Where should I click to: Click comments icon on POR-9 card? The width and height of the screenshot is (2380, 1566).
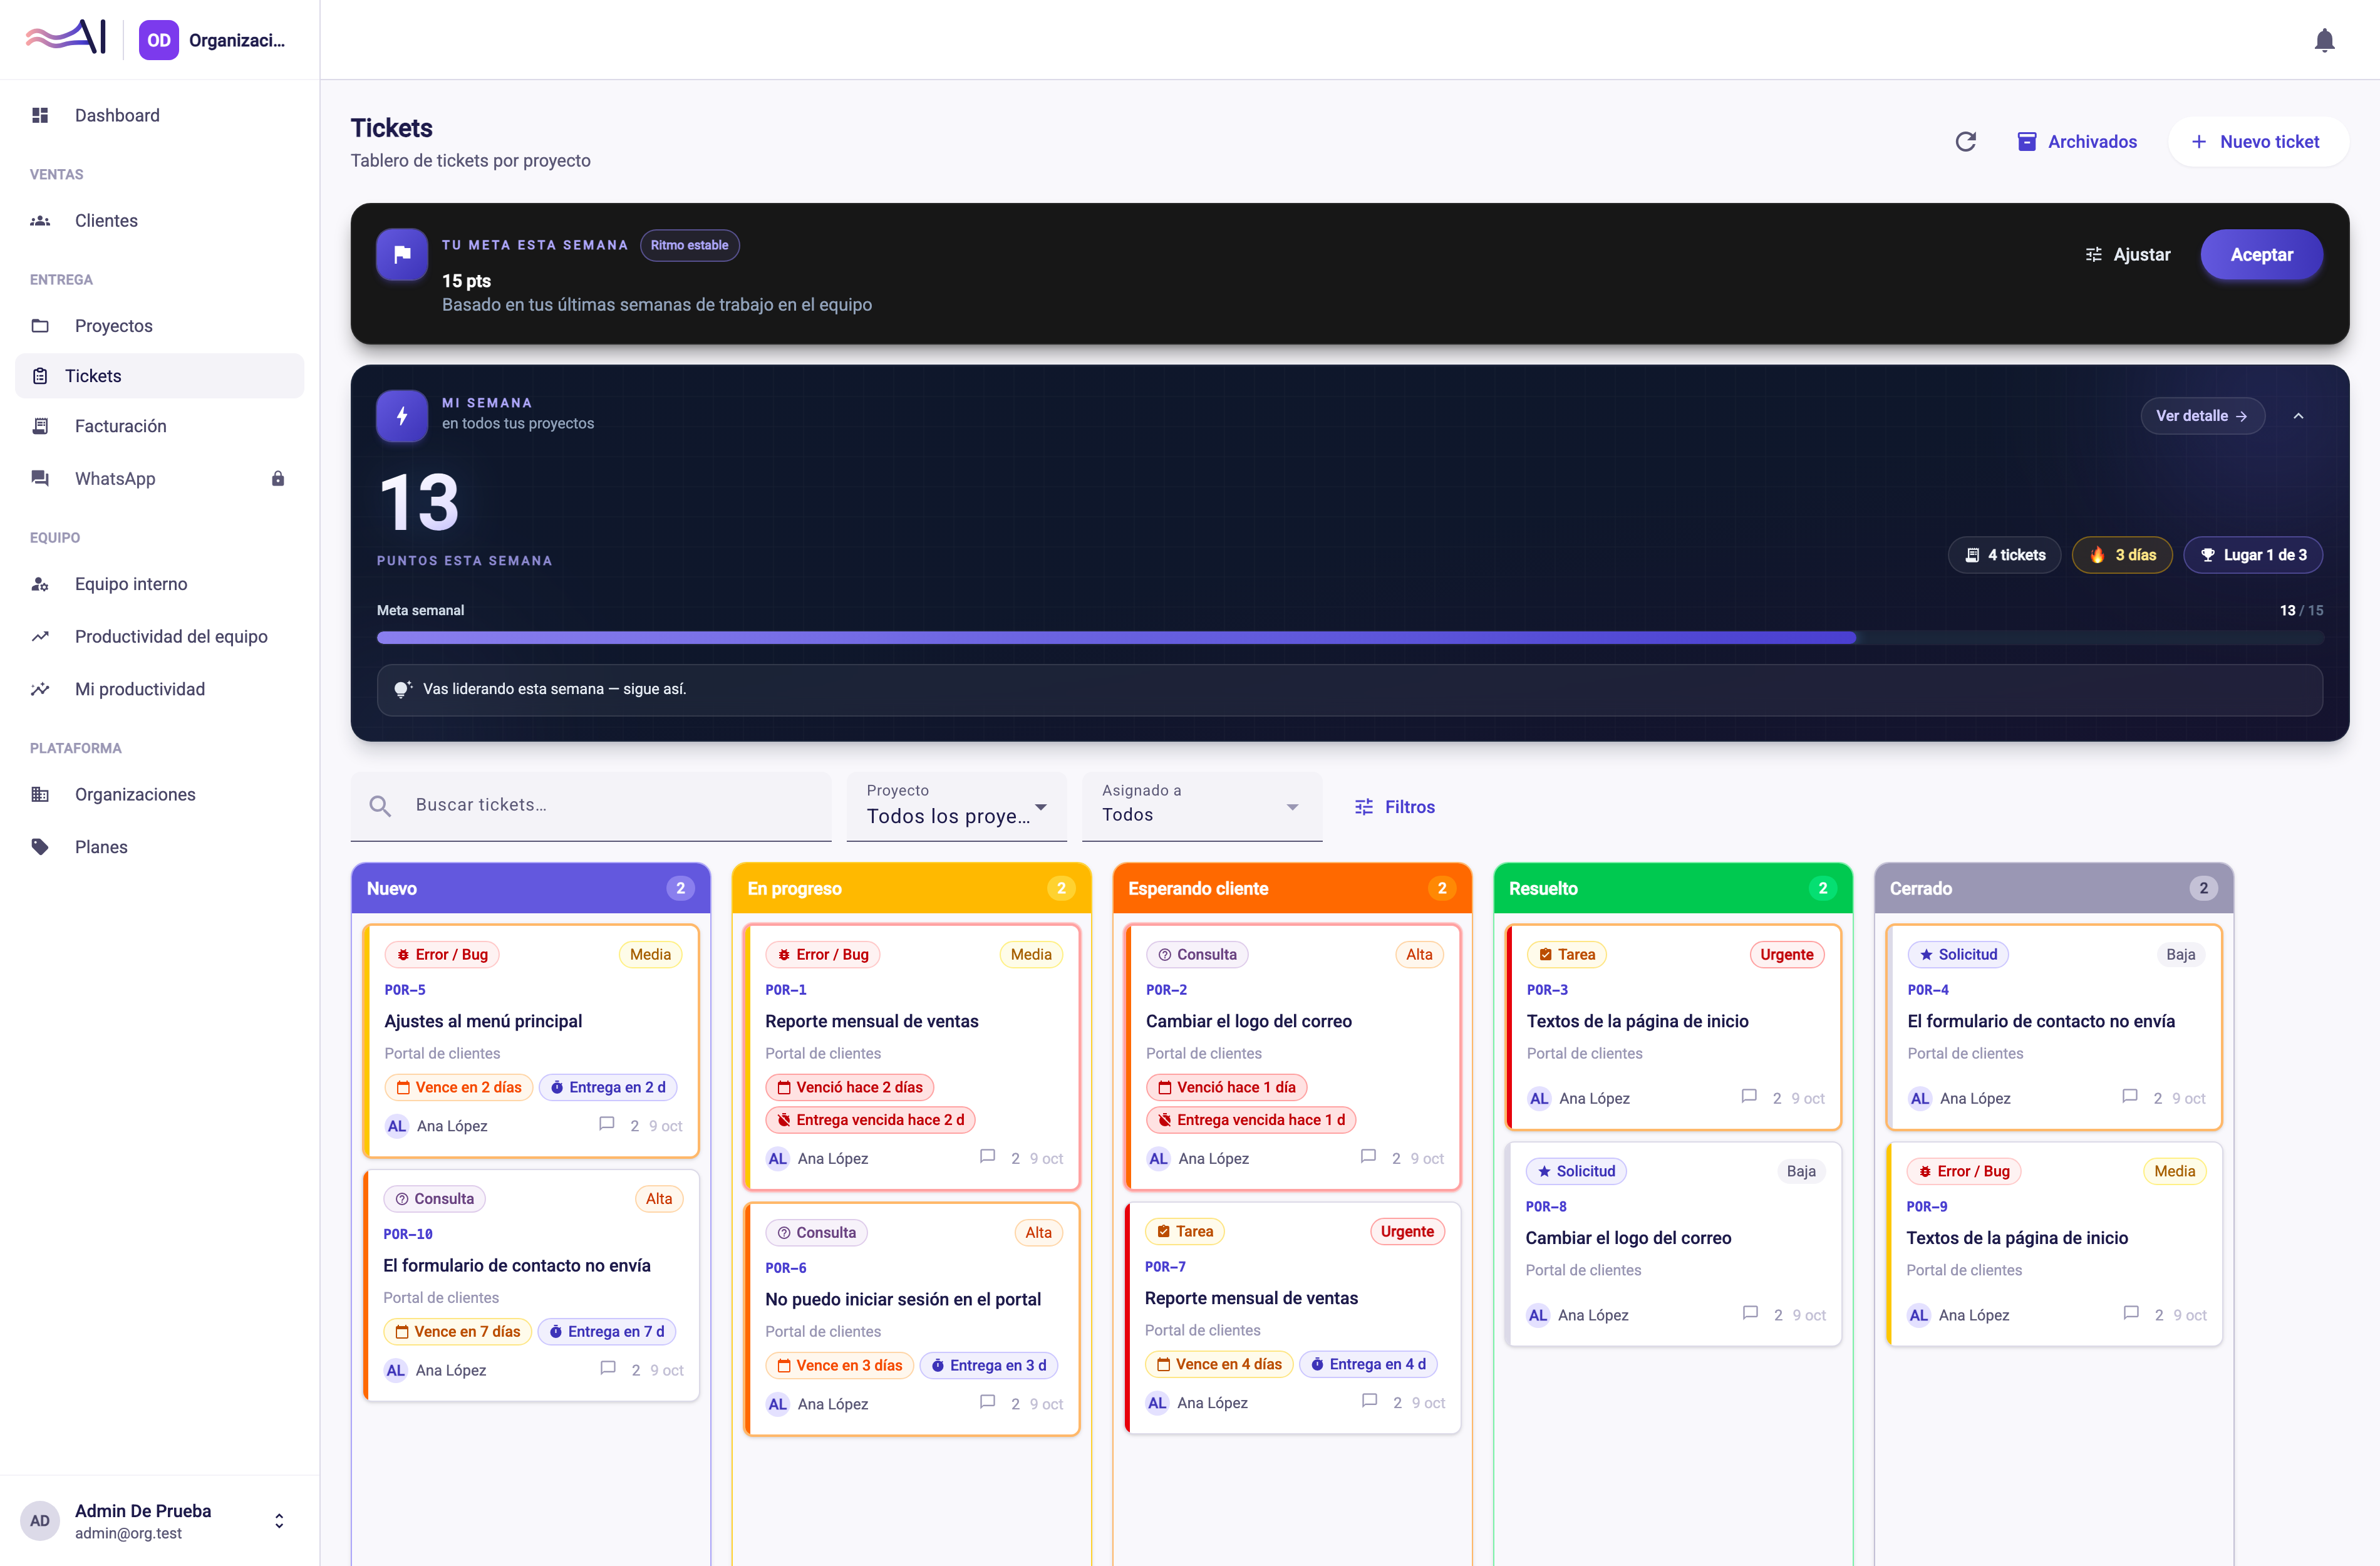(2131, 1314)
